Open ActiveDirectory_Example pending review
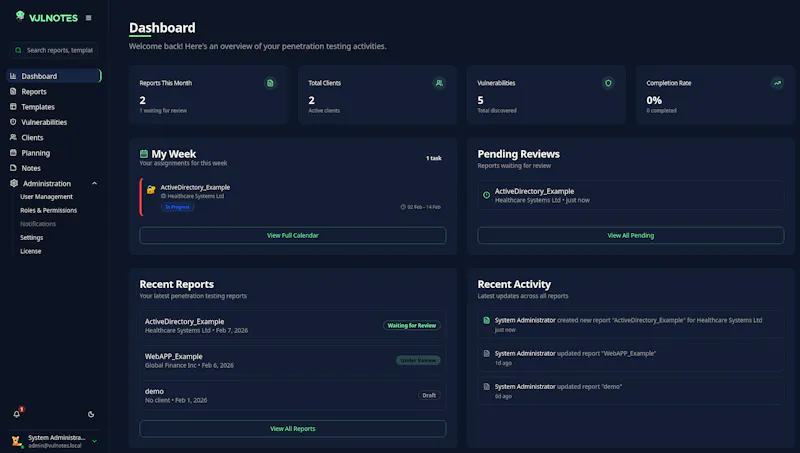 [631, 195]
